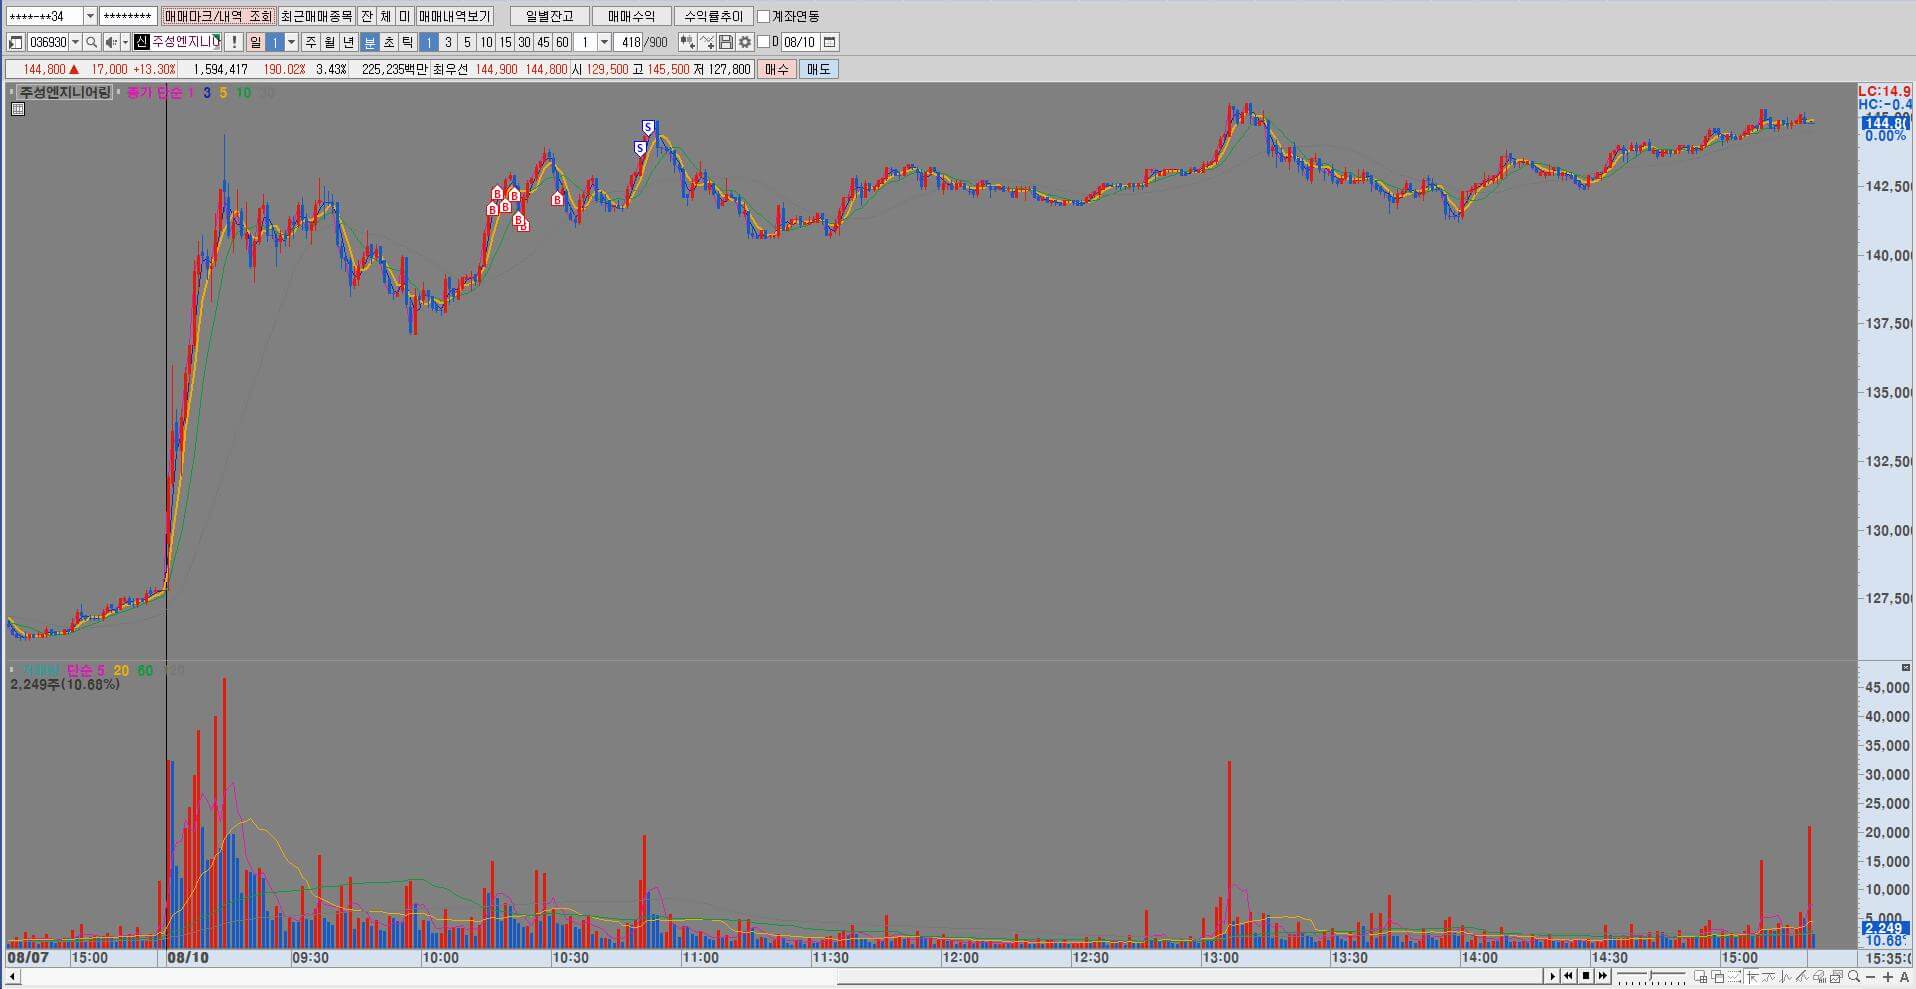Image resolution: width=1916 pixels, height=989 pixels.
Task: Zoom in the chart with plus icon
Action: (x=1888, y=977)
